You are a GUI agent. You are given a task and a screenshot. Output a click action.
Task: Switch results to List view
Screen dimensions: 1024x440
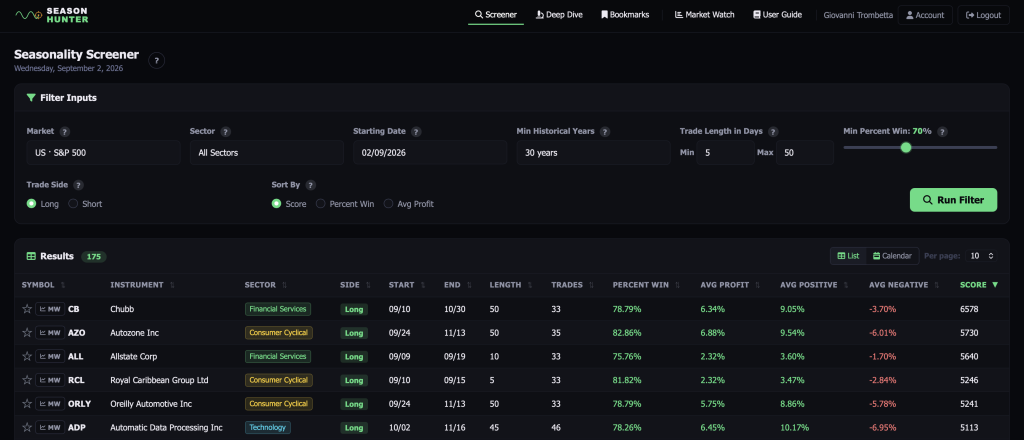coord(848,256)
